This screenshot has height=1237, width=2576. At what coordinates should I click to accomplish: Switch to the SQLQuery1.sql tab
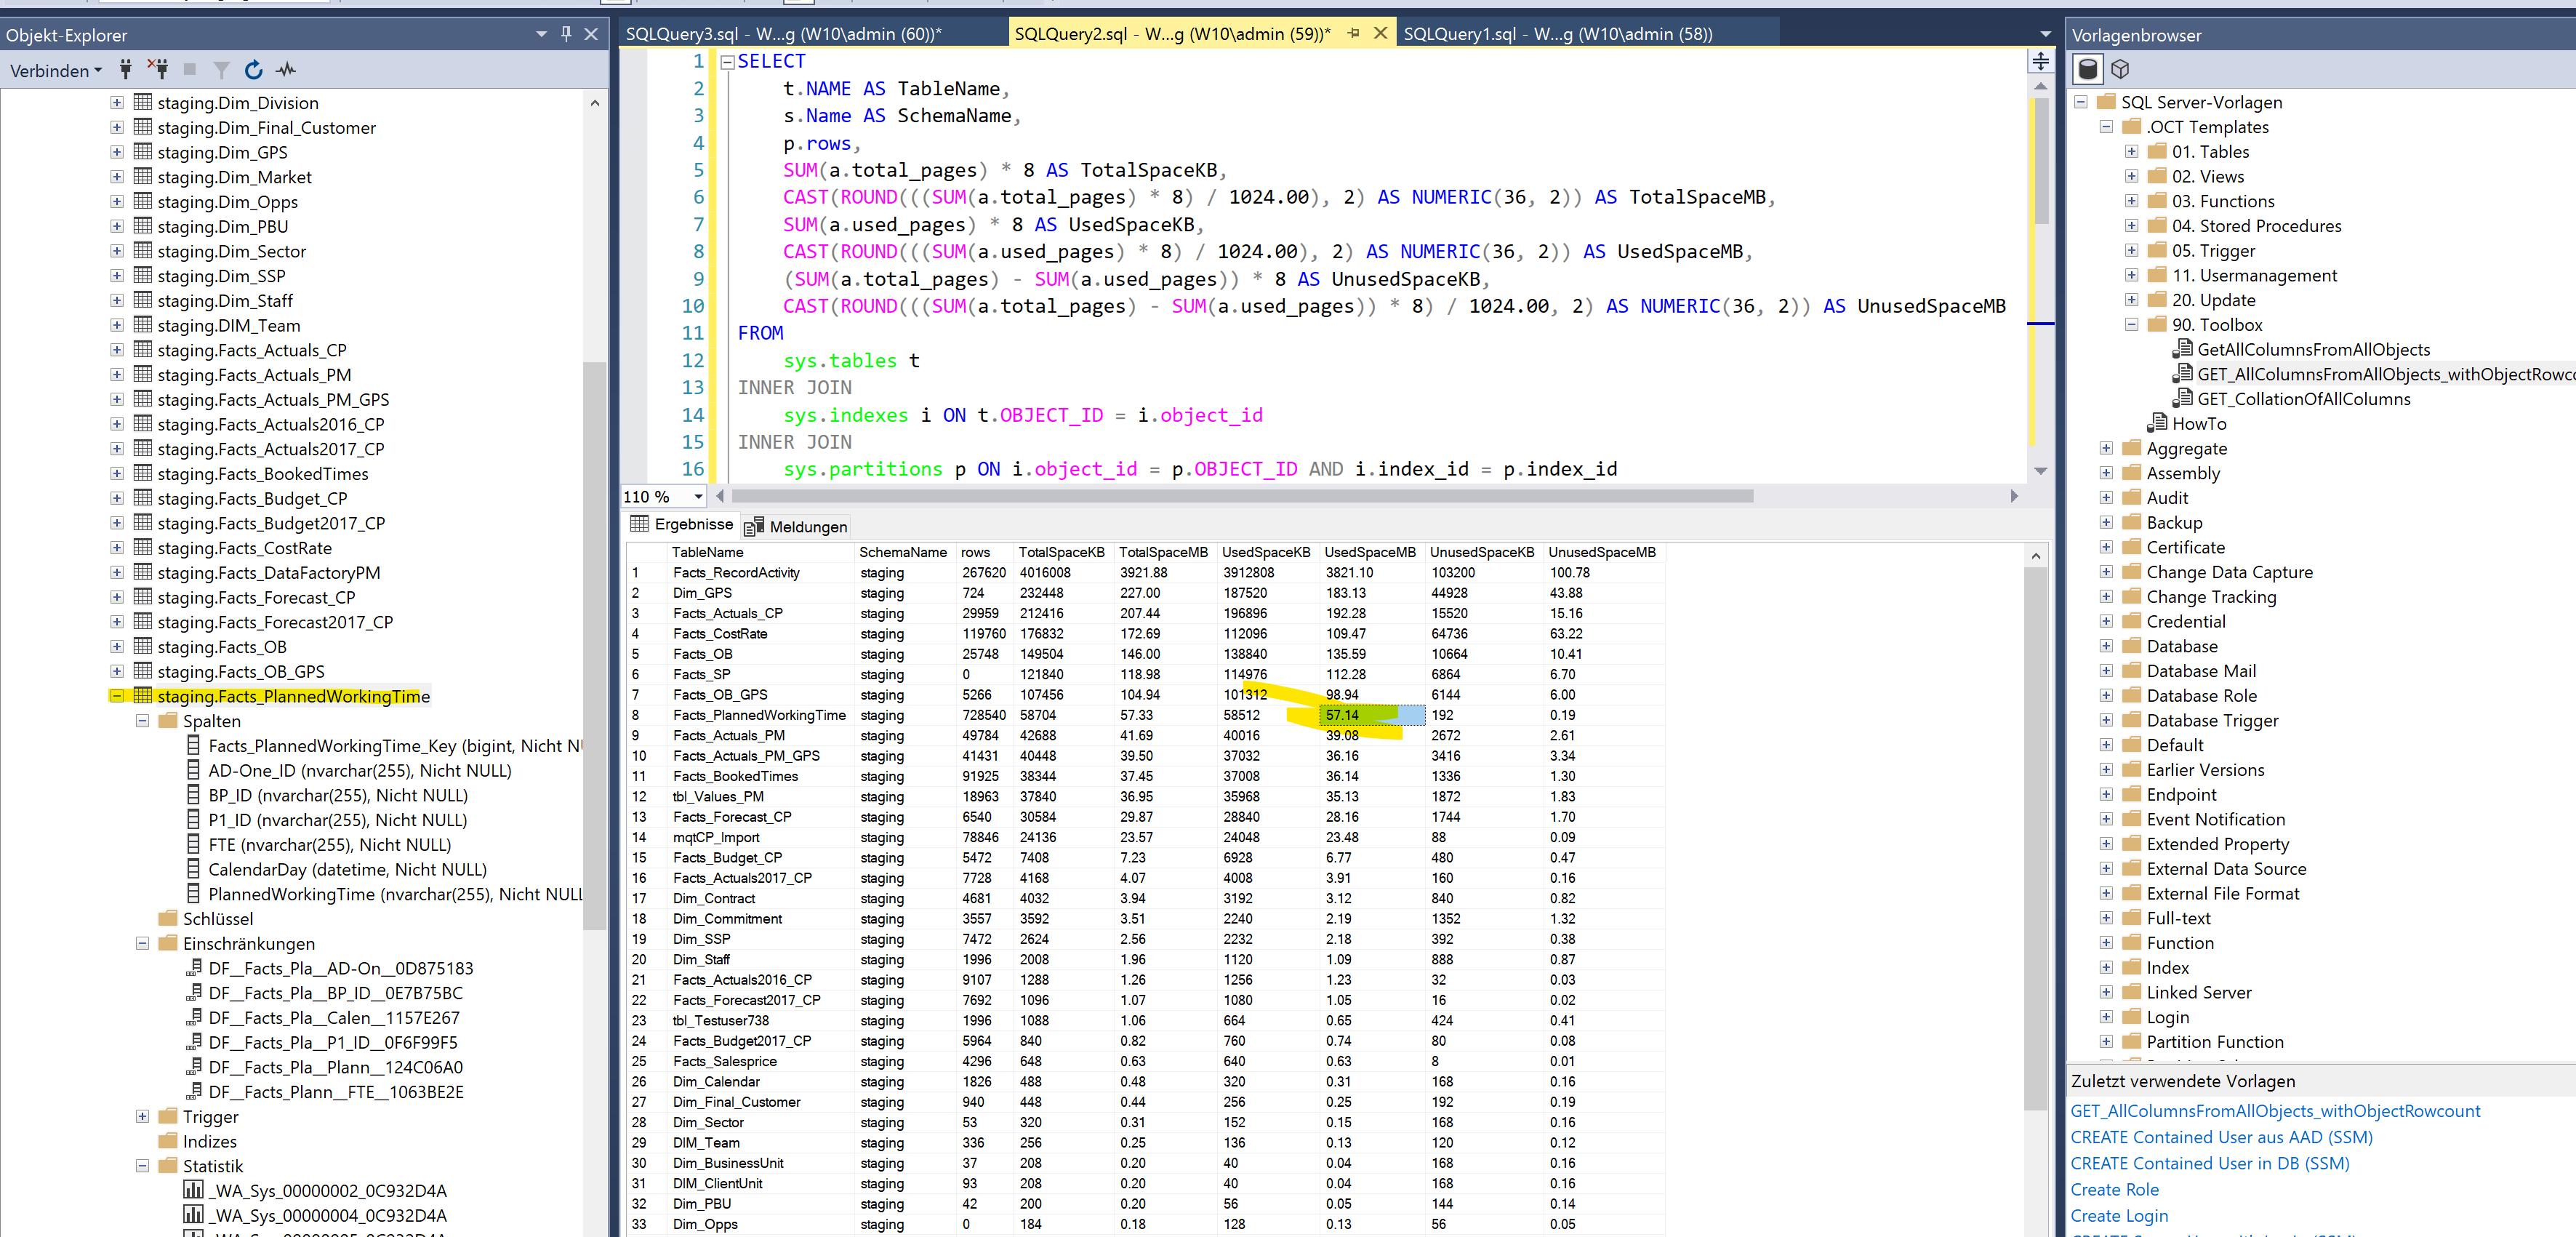click(x=1557, y=34)
